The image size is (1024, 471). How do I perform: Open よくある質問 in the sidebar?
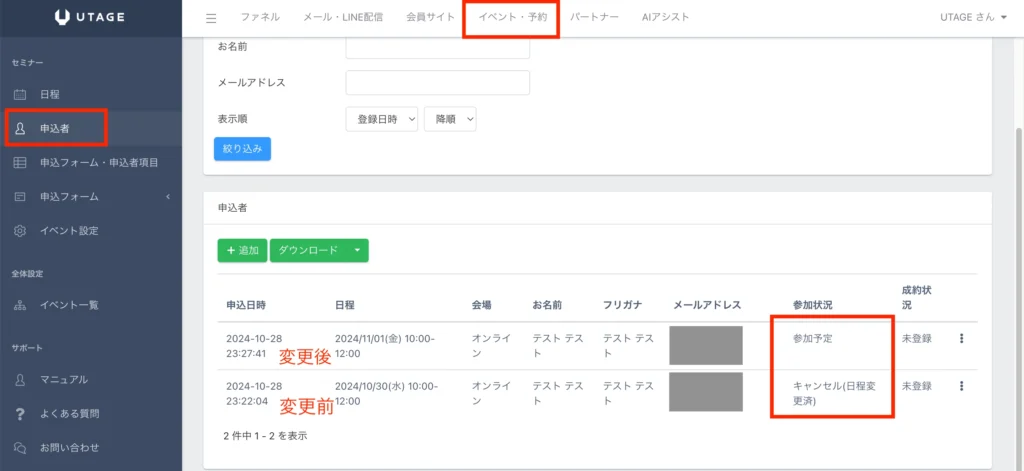tap(69, 414)
